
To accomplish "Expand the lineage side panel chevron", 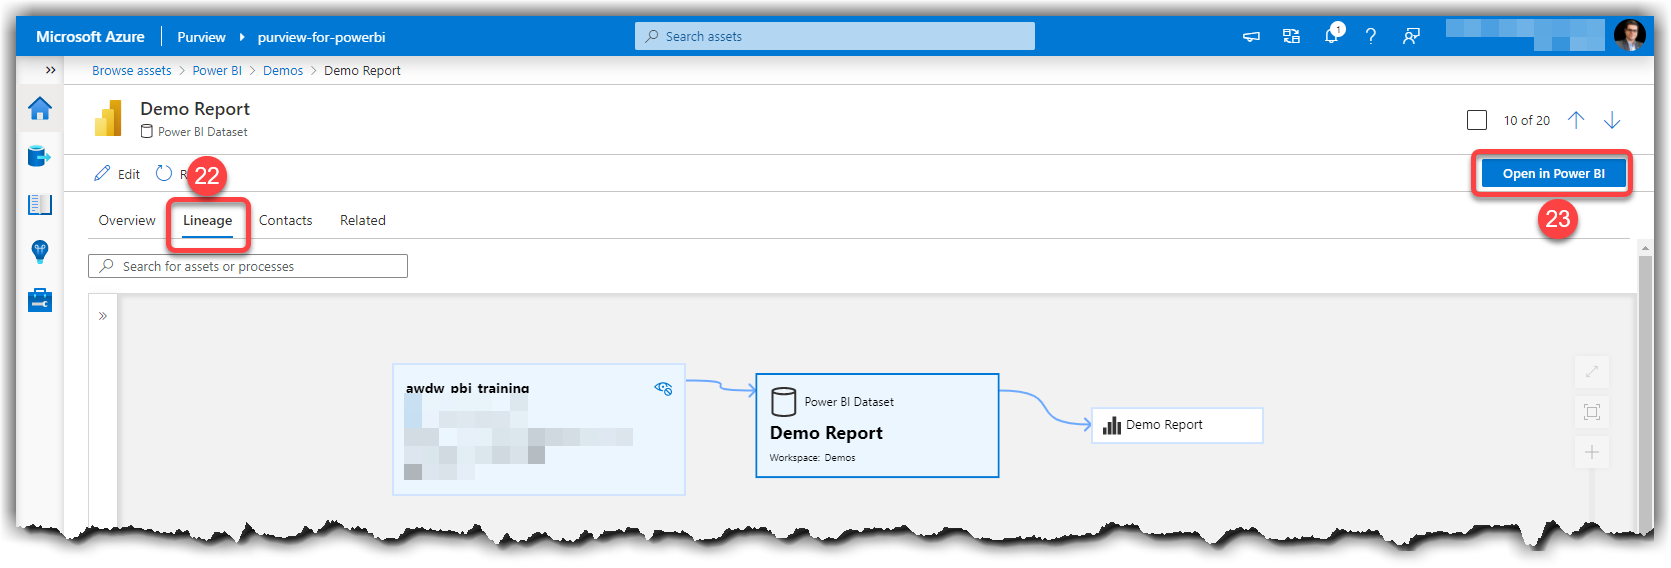I will pyautogui.click(x=103, y=316).
